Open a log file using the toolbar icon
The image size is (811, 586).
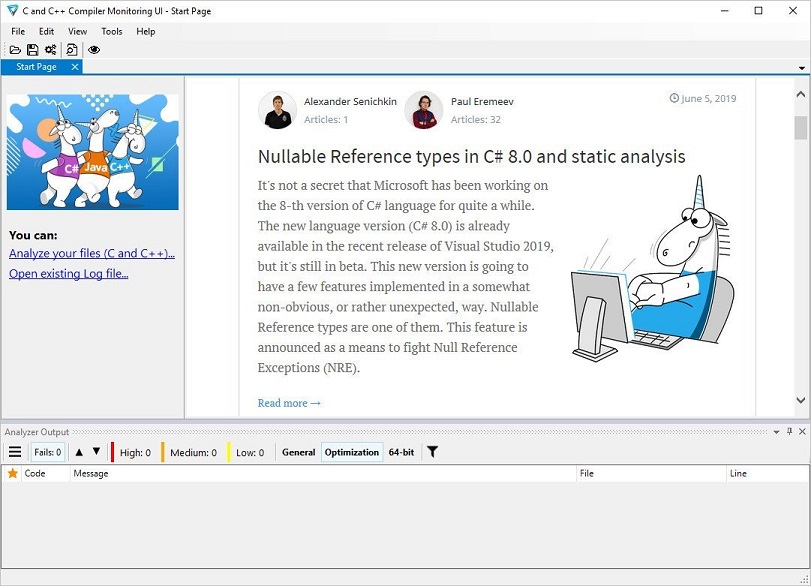click(16, 48)
